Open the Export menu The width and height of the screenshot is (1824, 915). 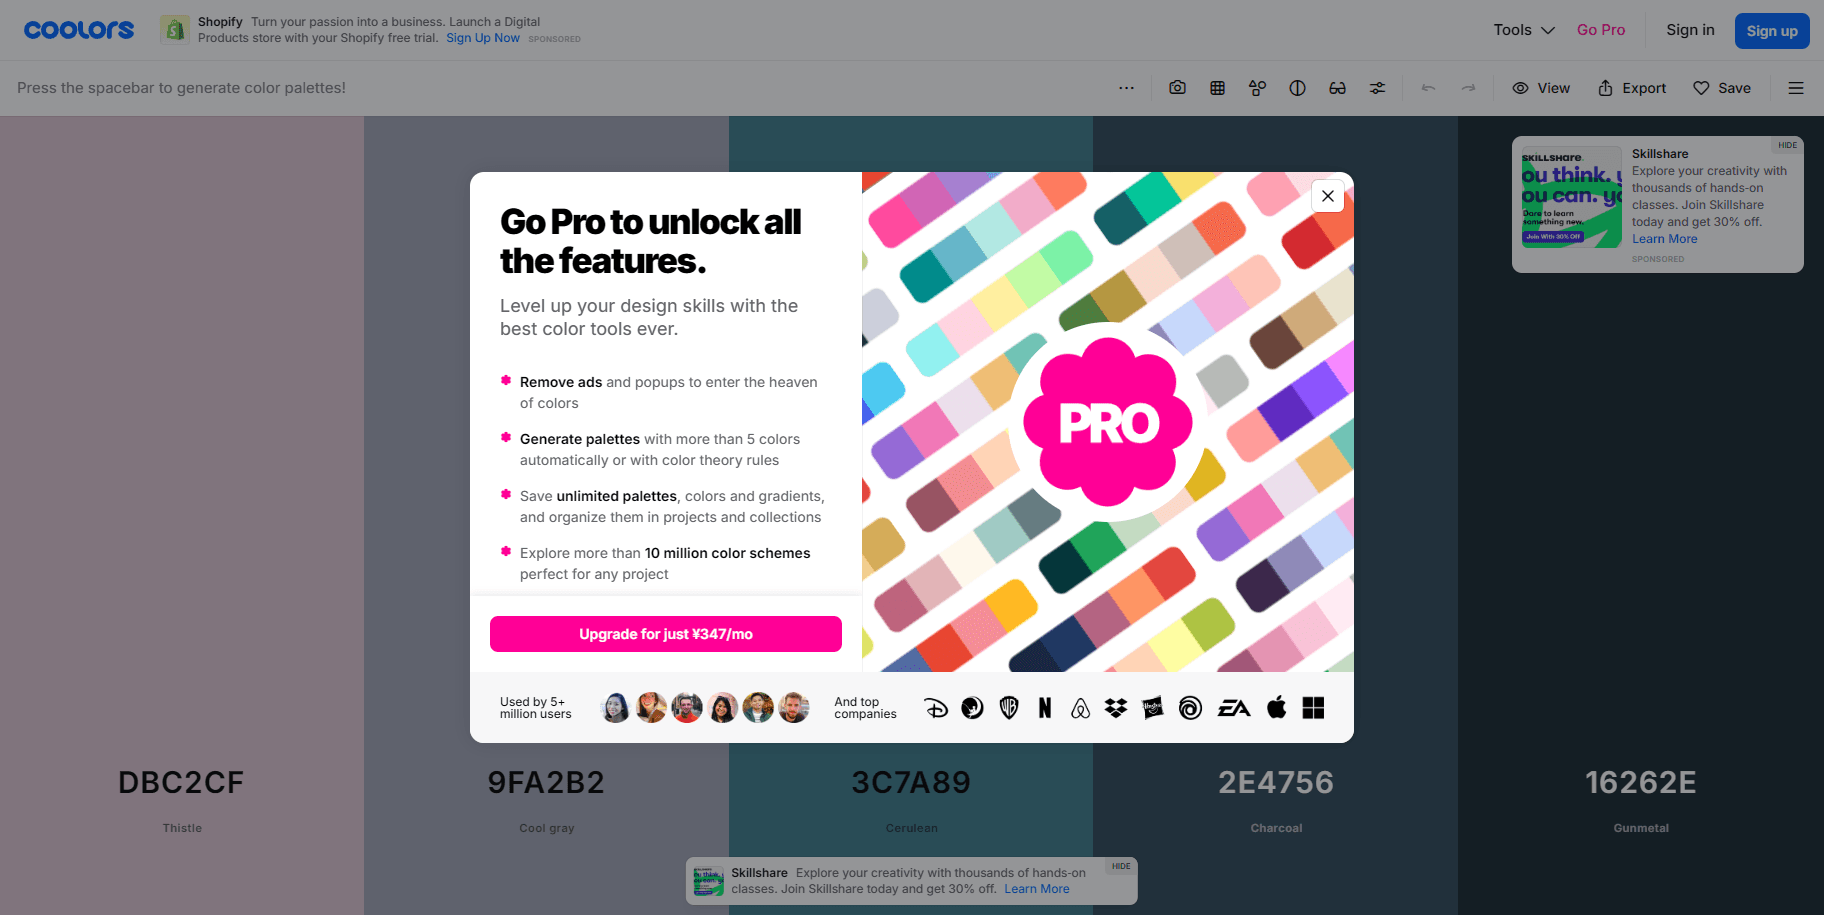1632,88
